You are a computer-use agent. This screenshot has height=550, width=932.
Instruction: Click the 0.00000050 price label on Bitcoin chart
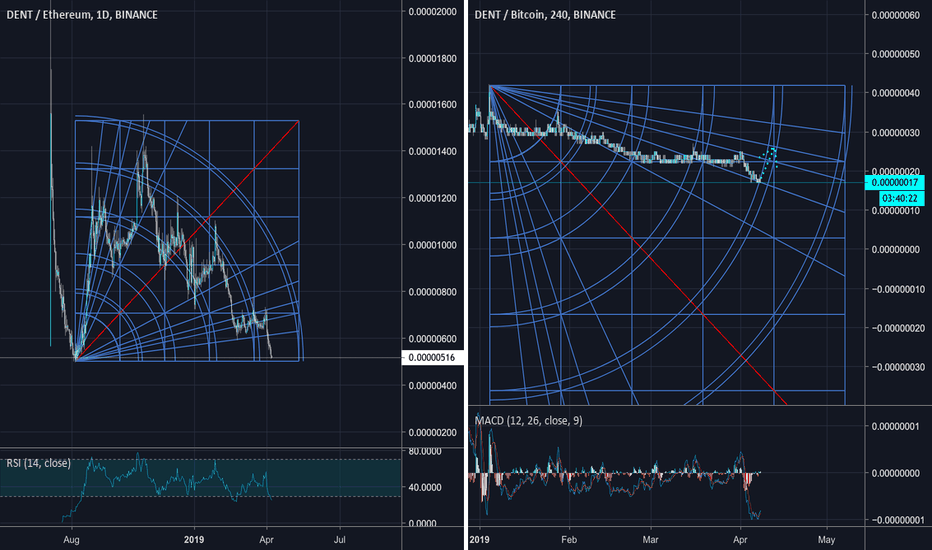[896, 54]
